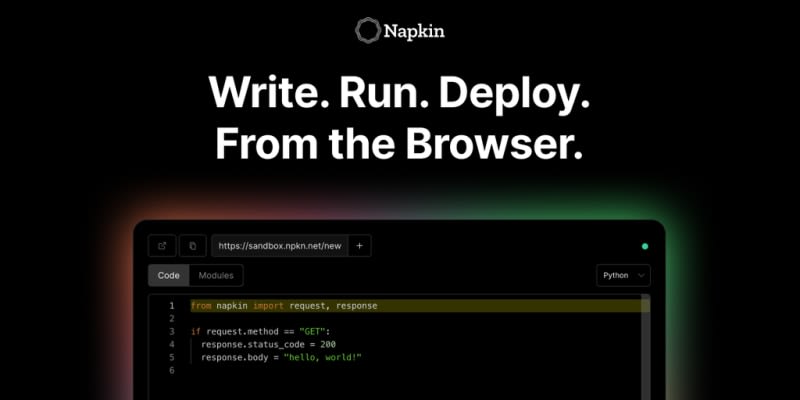This screenshot has width=800, height=400.
Task: Click line number 1 in the gutter
Action: click(x=172, y=306)
